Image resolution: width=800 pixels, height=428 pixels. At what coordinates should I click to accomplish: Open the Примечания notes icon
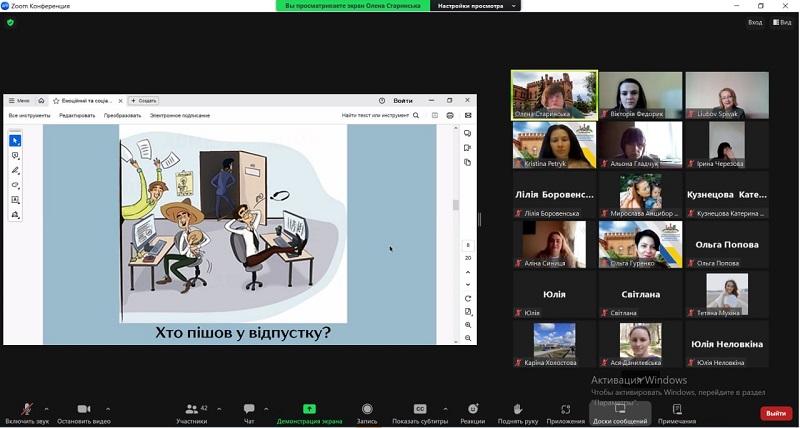tap(677, 410)
